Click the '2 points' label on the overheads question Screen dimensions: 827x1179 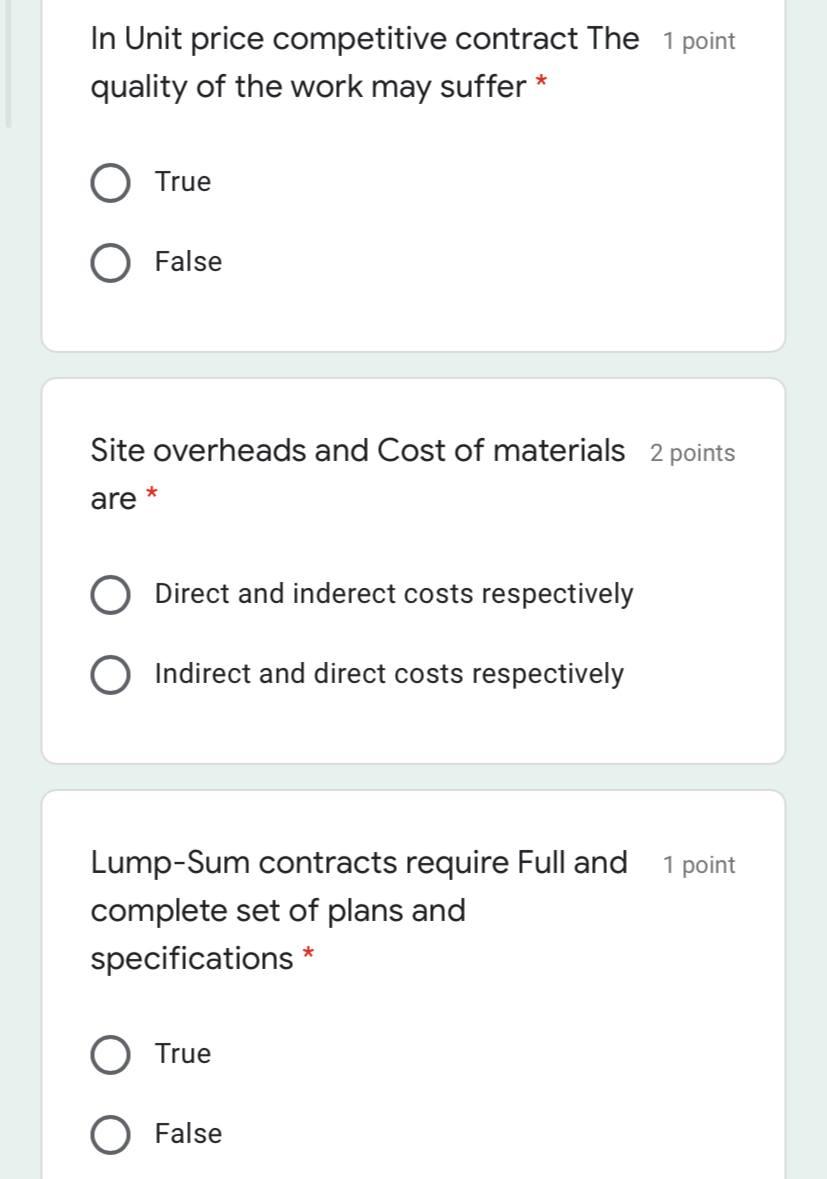click(x=691, y=452)
